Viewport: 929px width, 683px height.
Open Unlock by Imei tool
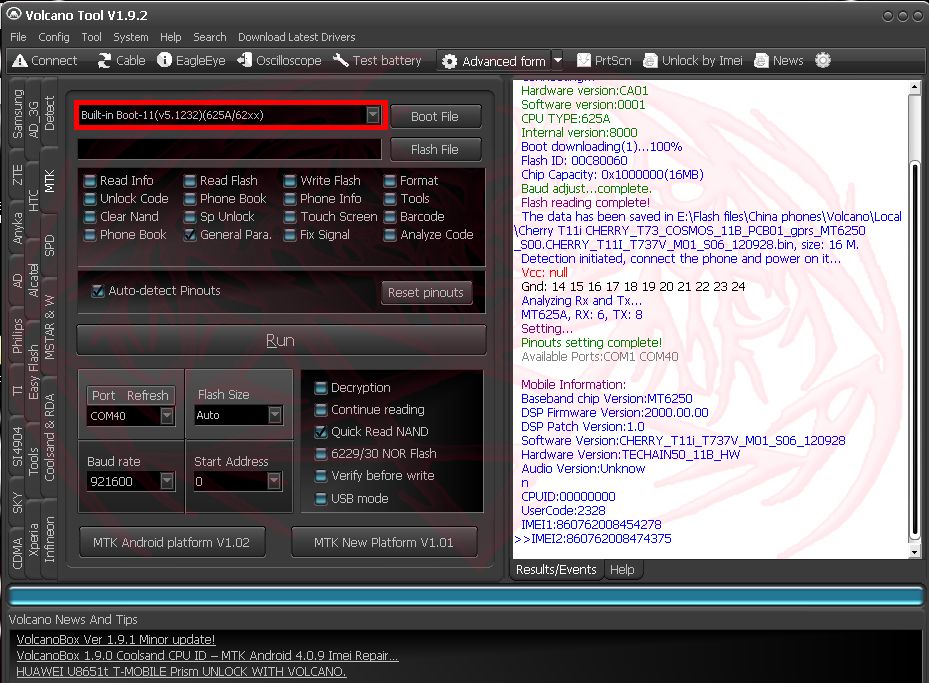(651, 60)
